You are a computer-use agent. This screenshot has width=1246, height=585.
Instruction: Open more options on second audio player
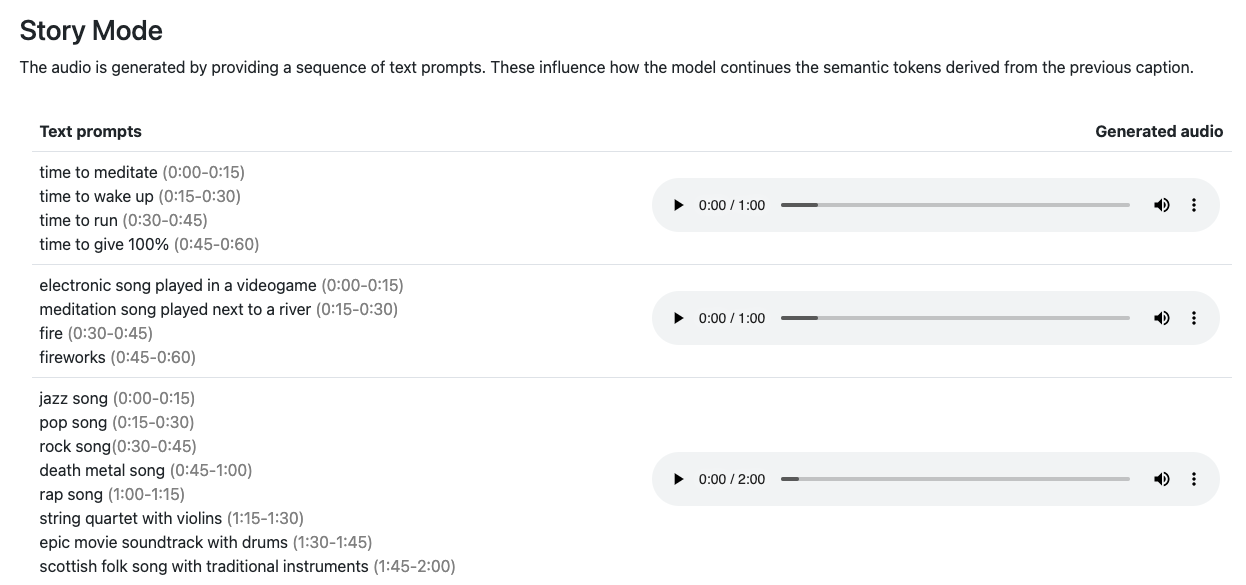pyautogui.click(x=1194, y=318)
